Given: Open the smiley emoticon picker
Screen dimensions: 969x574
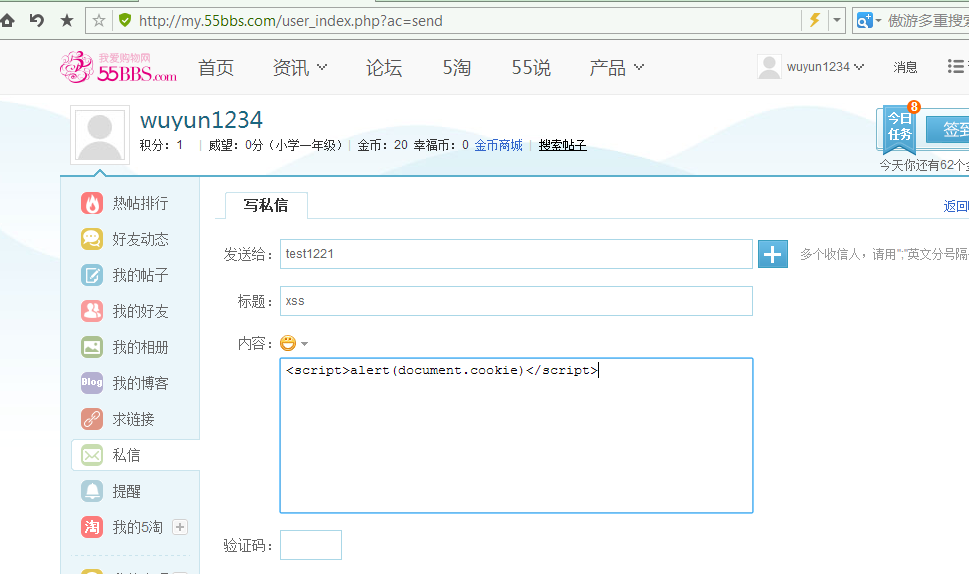Looking at the screenshot, I should tap(288, 343).
